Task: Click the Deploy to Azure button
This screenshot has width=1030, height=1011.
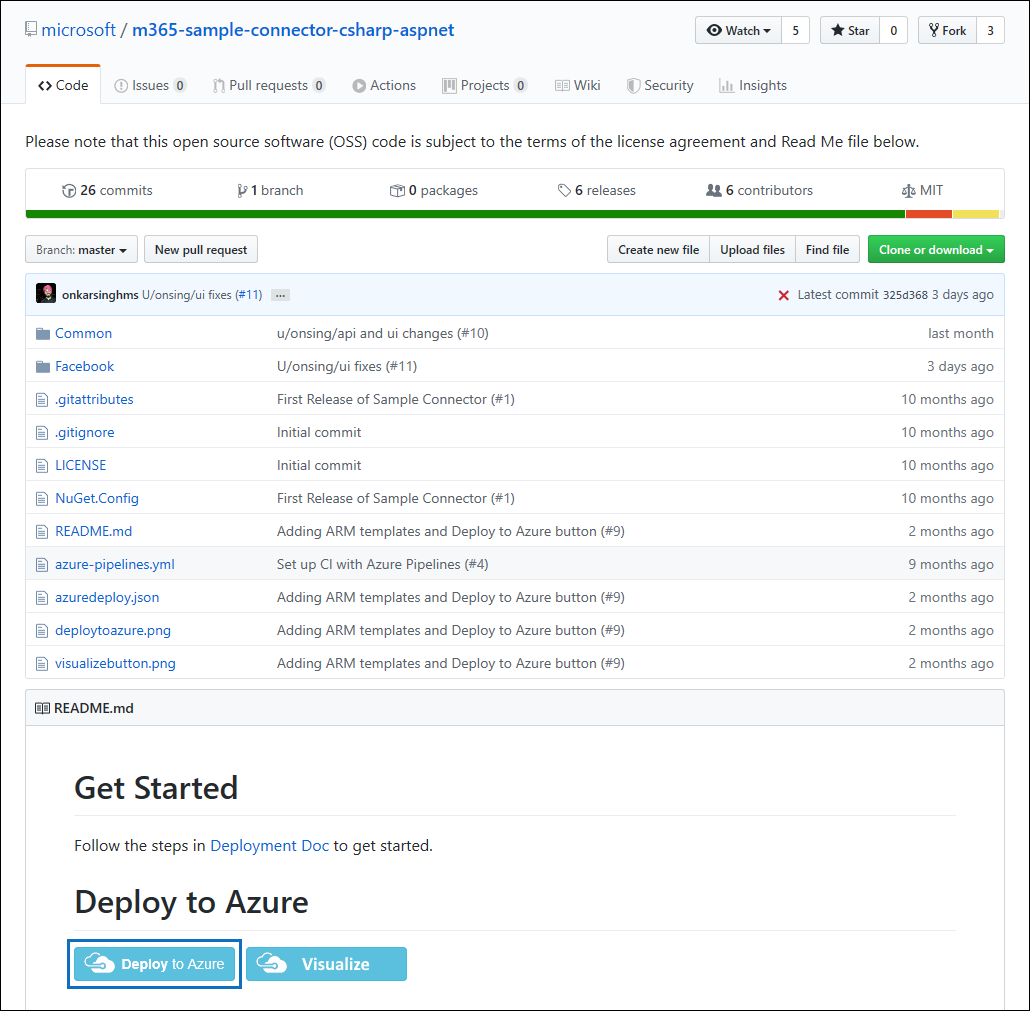Action: 154,964
